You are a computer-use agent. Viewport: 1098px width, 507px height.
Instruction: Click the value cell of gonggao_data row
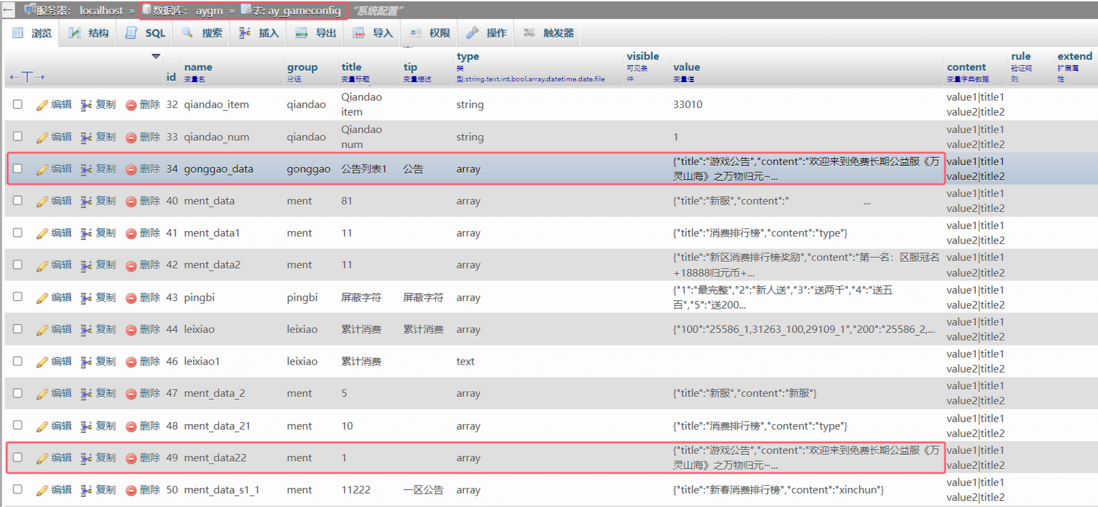(806, 168)
